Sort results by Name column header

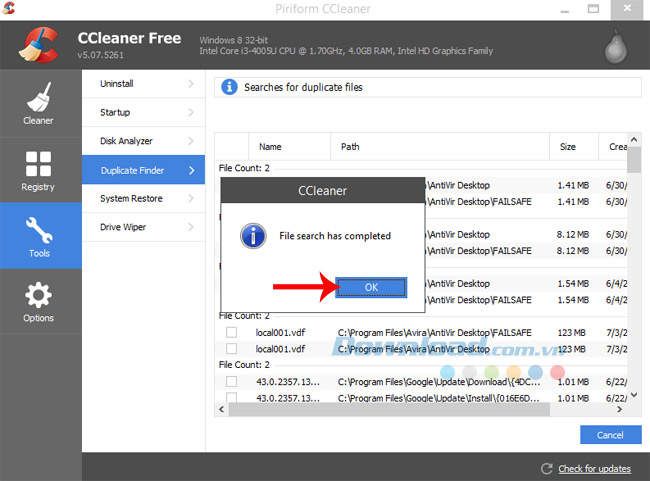point(289,146)
